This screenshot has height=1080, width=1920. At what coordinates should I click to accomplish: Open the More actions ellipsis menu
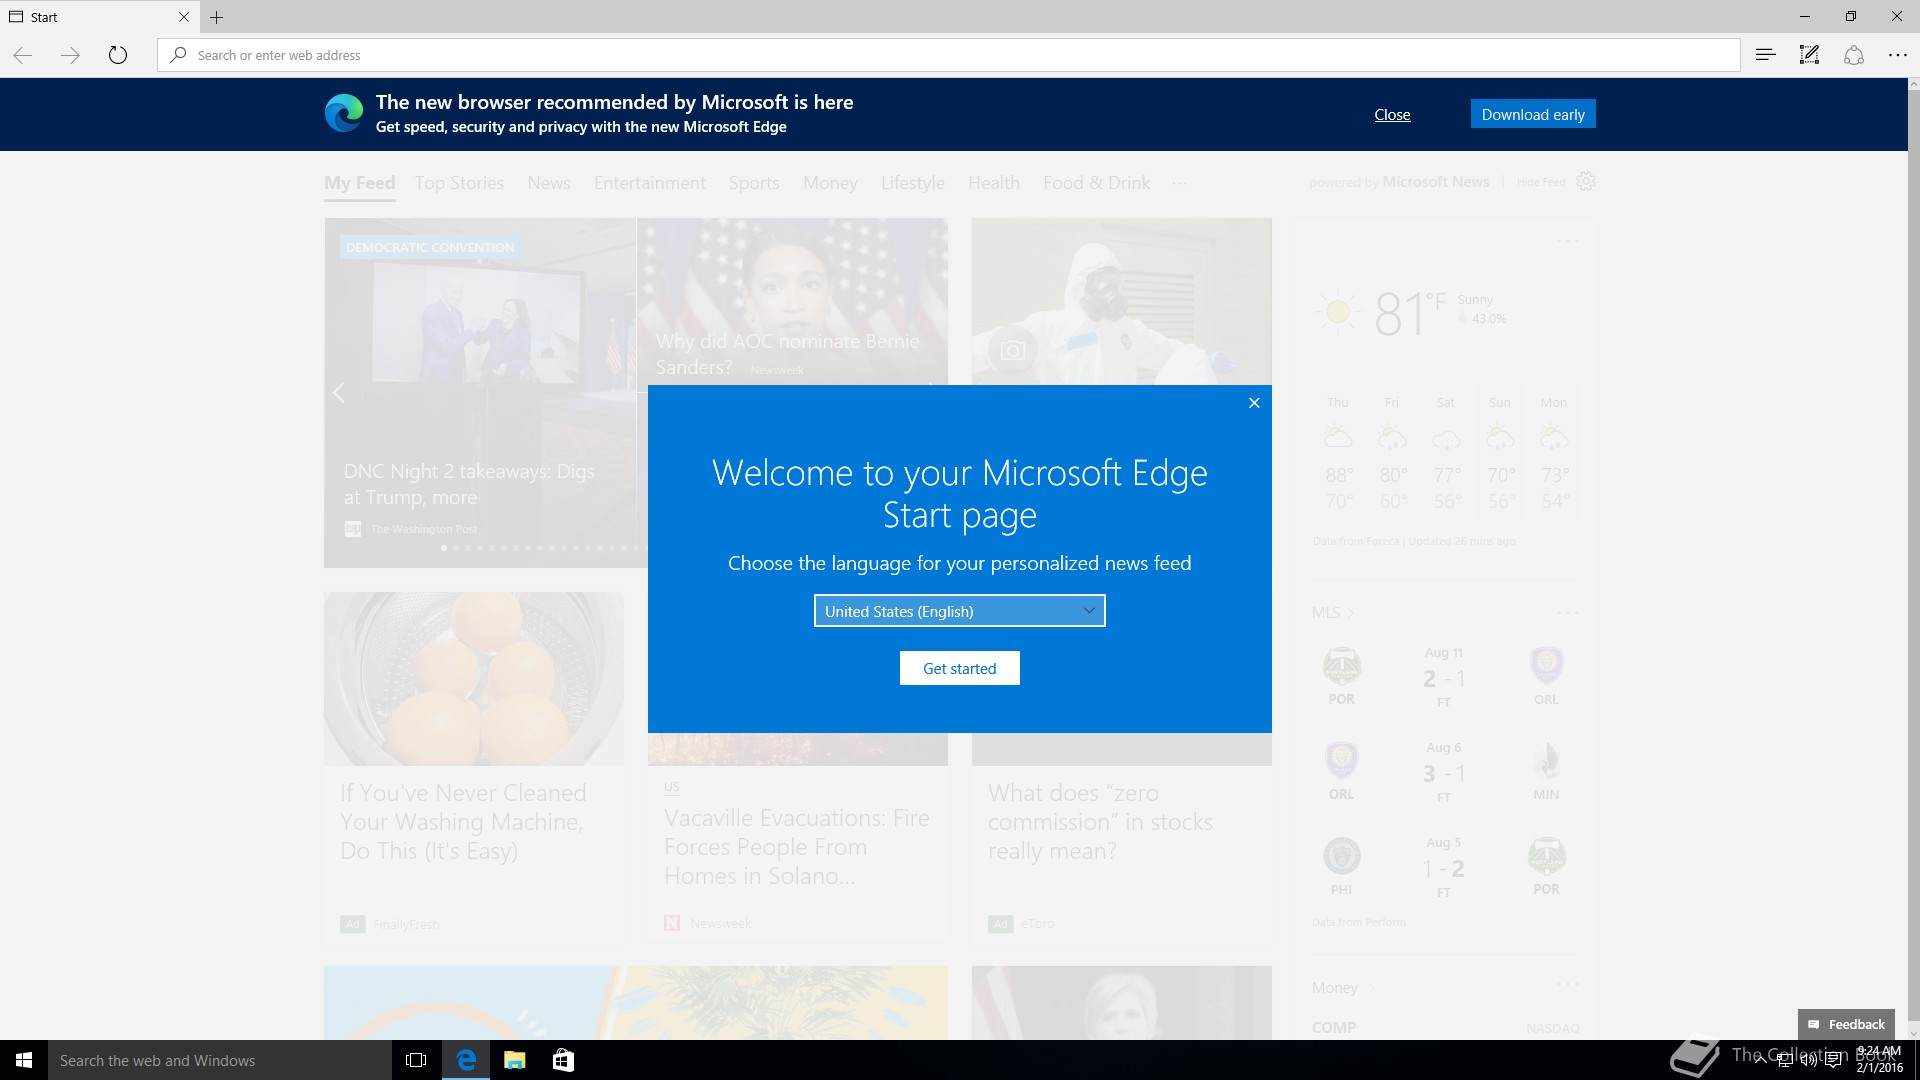click(x=1897, y=55)
